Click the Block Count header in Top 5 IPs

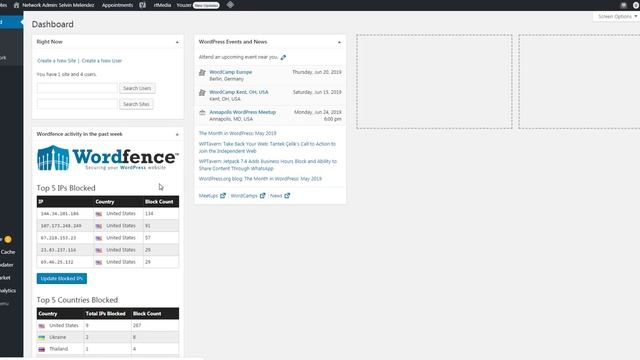pyautogui.click(x=159, y=202)
